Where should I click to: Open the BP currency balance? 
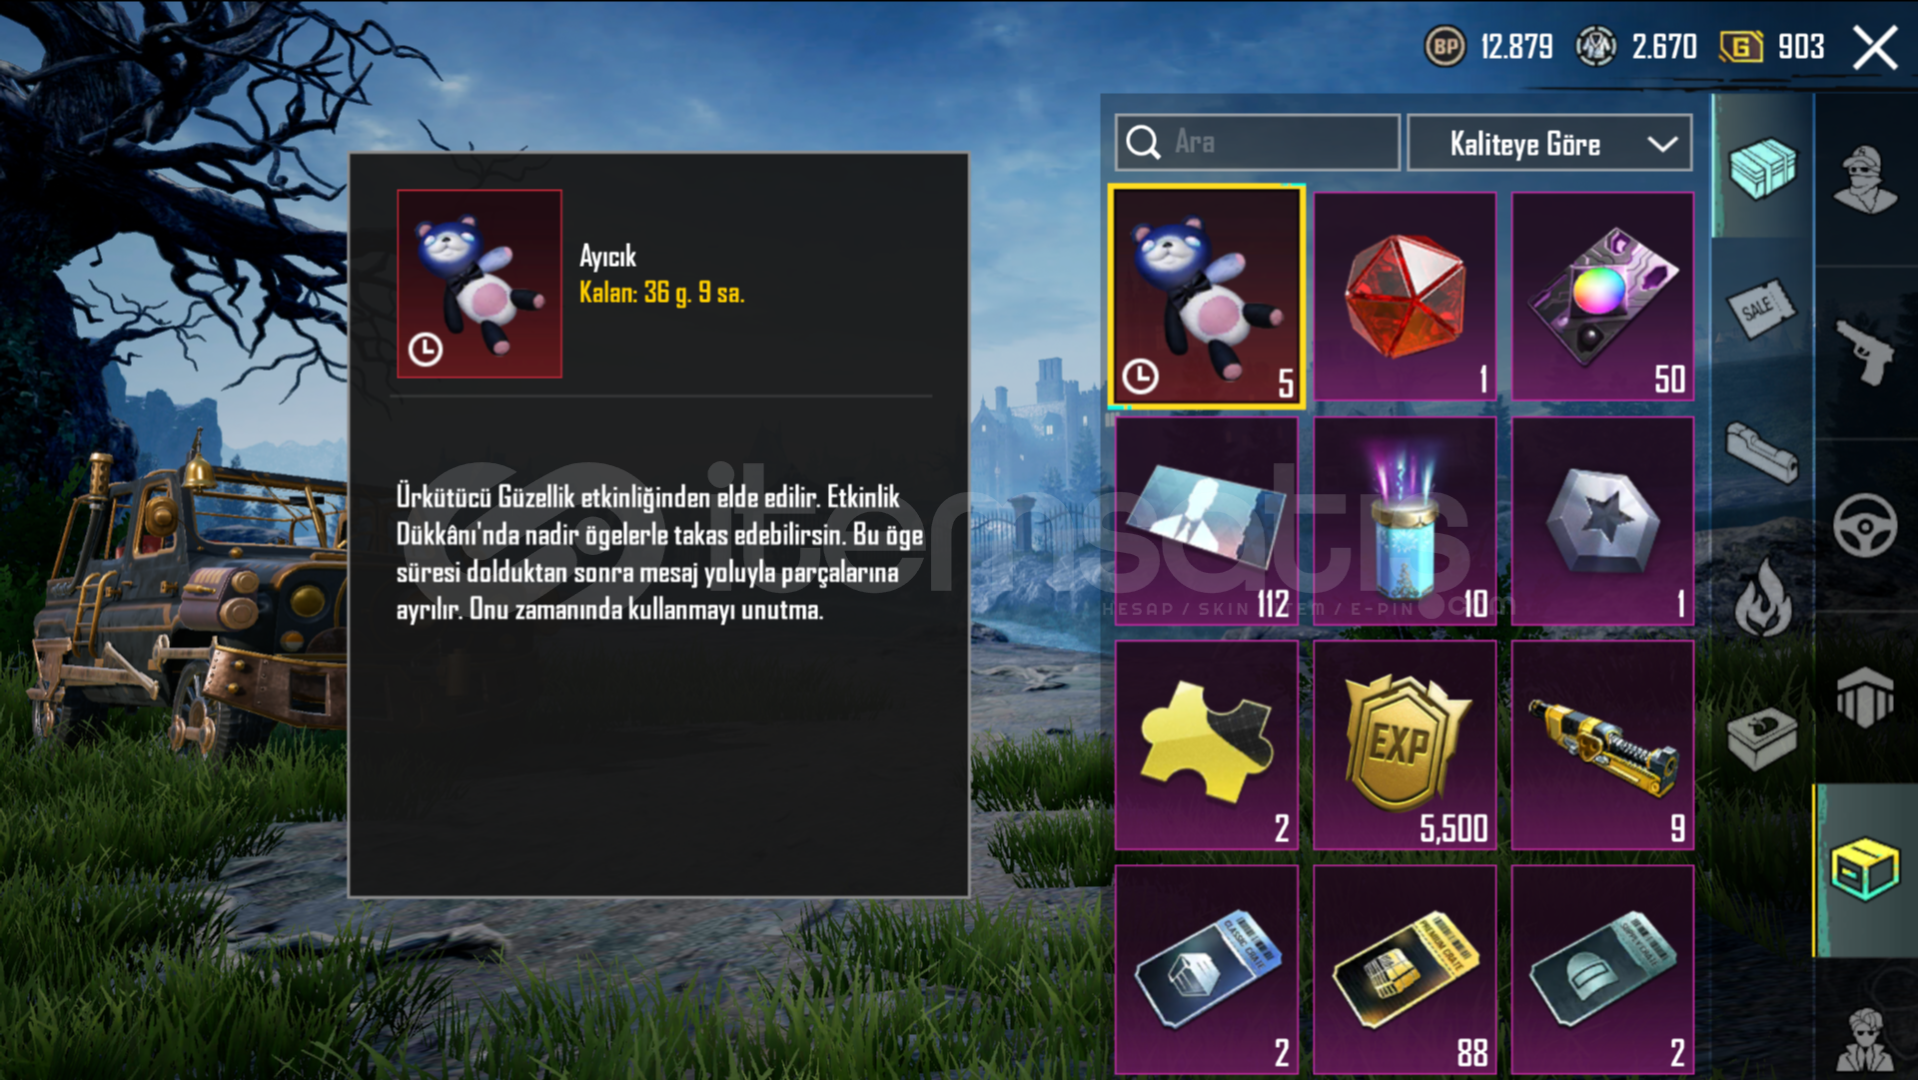pos(1489,46)
